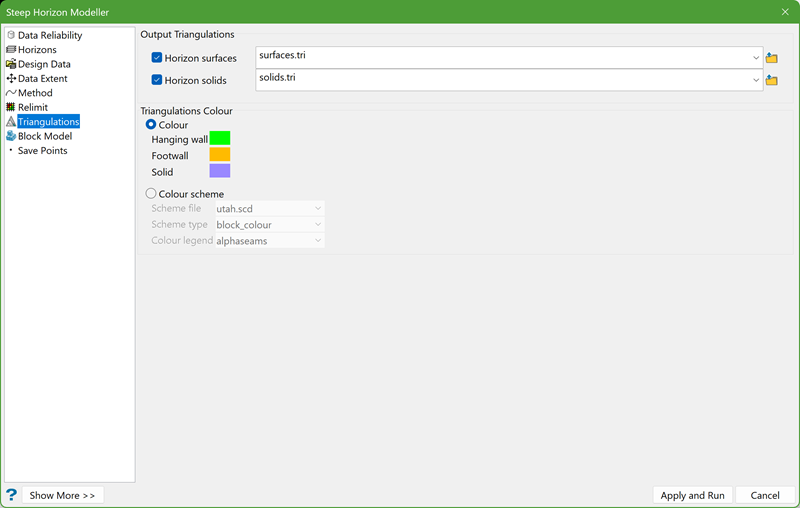
Task: Uncheck the Horizon surfaces checkbox
Action: click(157, 58)
